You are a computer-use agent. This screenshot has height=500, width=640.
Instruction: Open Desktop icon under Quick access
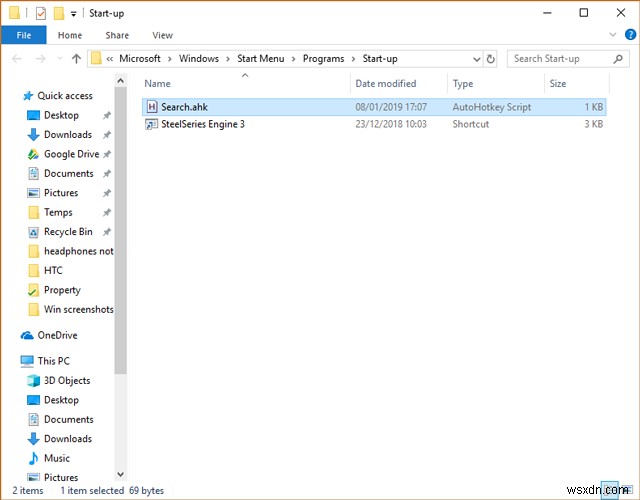pos(33,116)
